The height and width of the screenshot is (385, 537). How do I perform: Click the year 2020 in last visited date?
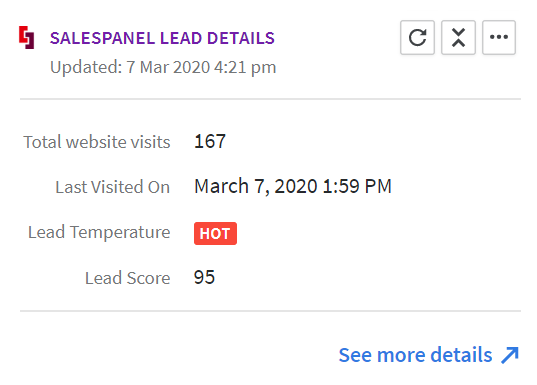click(x=296, y=186)
